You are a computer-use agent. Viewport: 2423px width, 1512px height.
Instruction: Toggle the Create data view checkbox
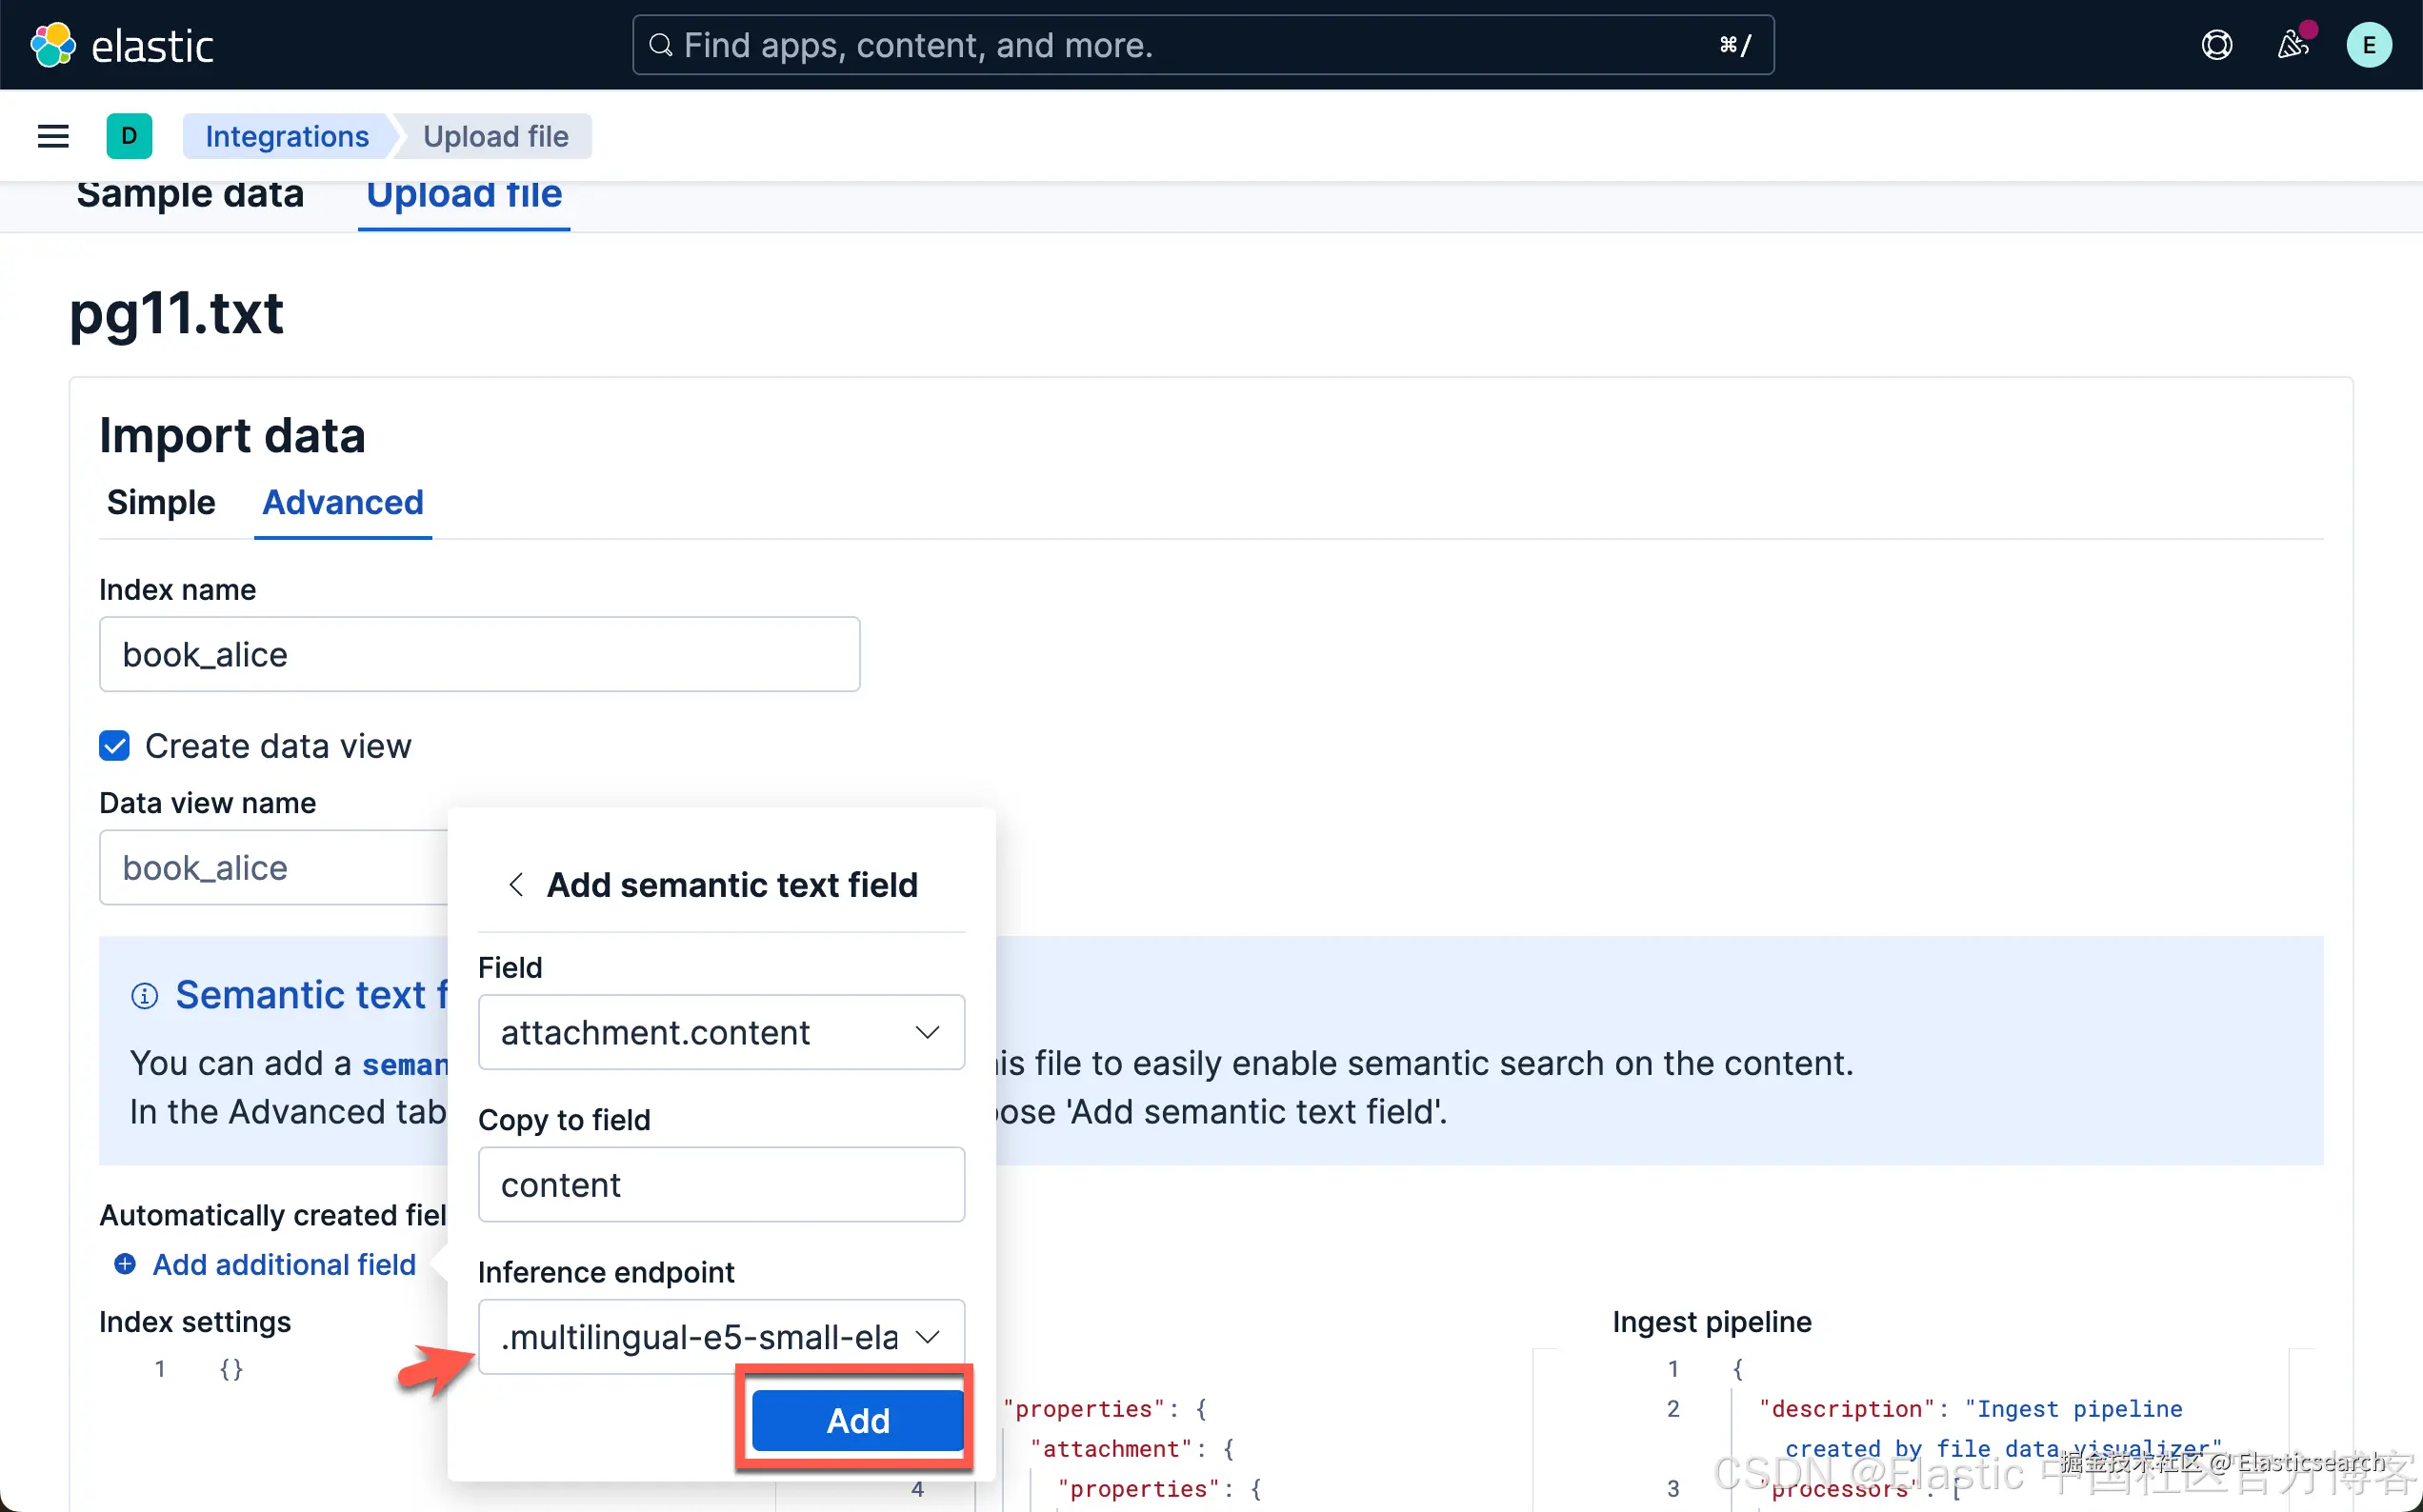tap(115, 746)
